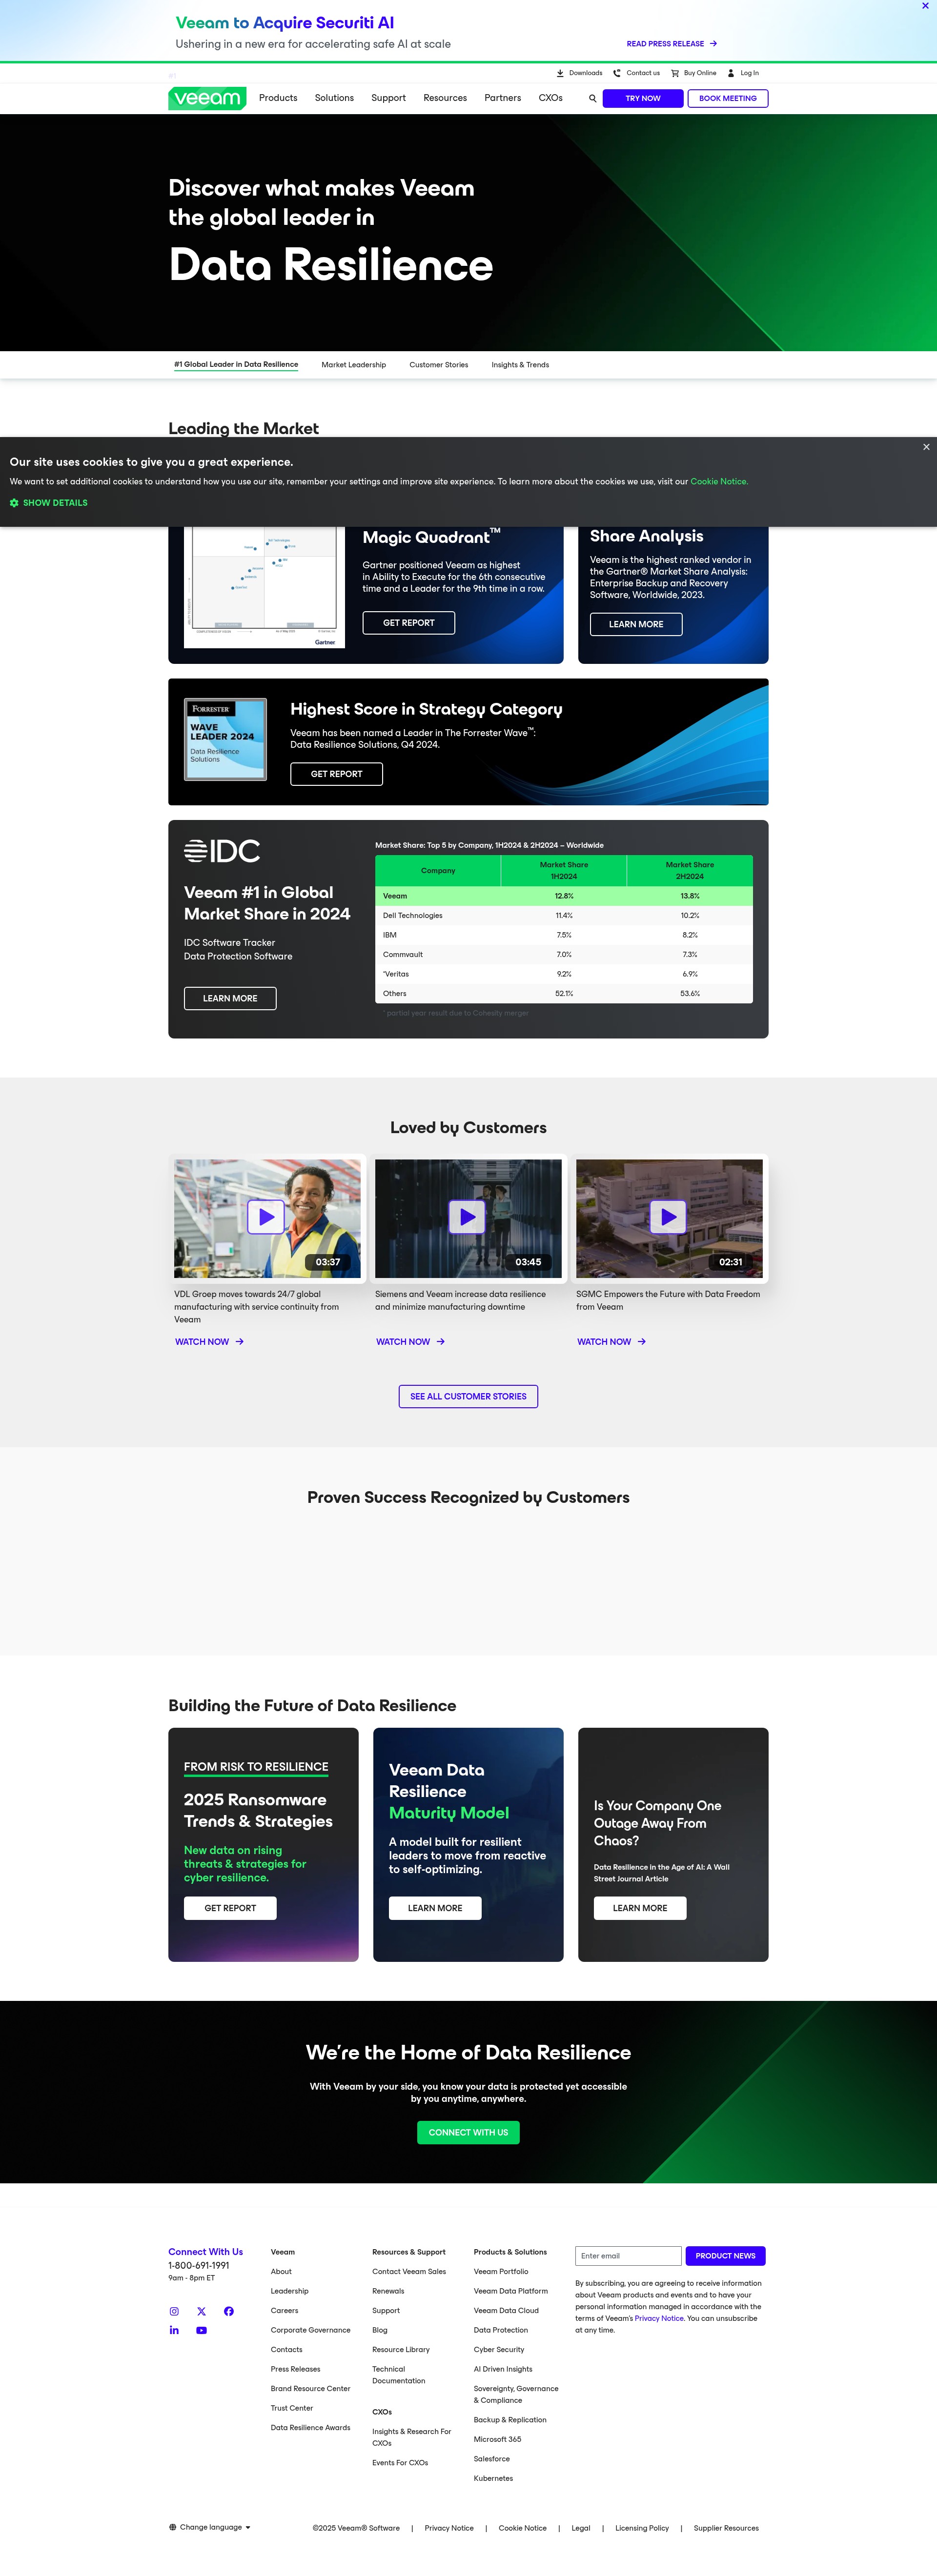Play the VDL Groep customer video
The height and width of the screenshot is (2576, 937).
(x=266, y=1217)
